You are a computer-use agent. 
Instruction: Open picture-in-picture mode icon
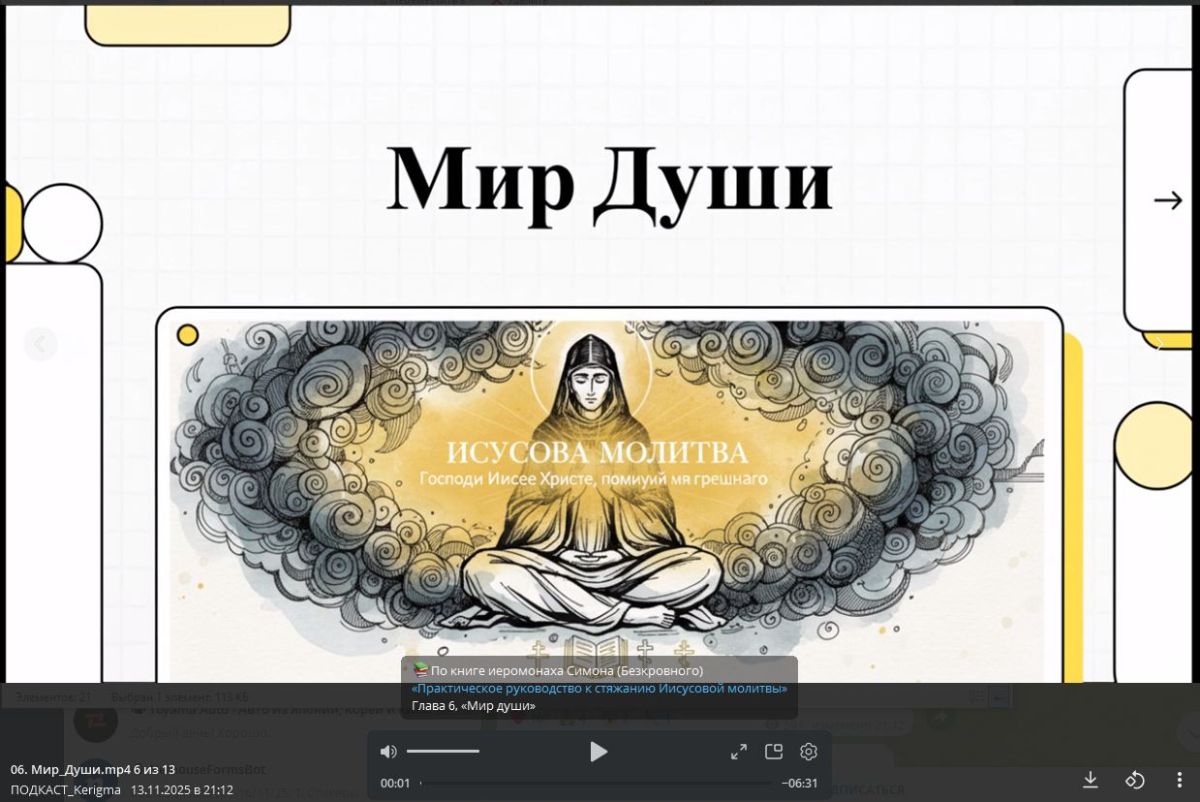pos(773,752)
